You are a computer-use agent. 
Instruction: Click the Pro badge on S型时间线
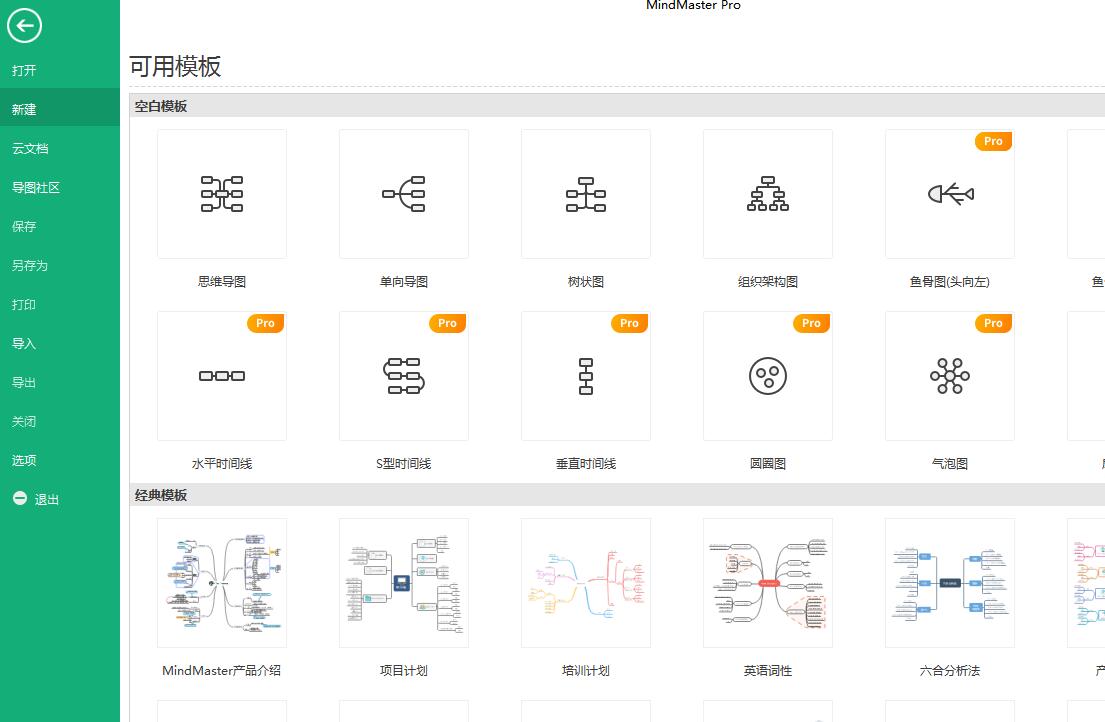[x=447, y=323]
